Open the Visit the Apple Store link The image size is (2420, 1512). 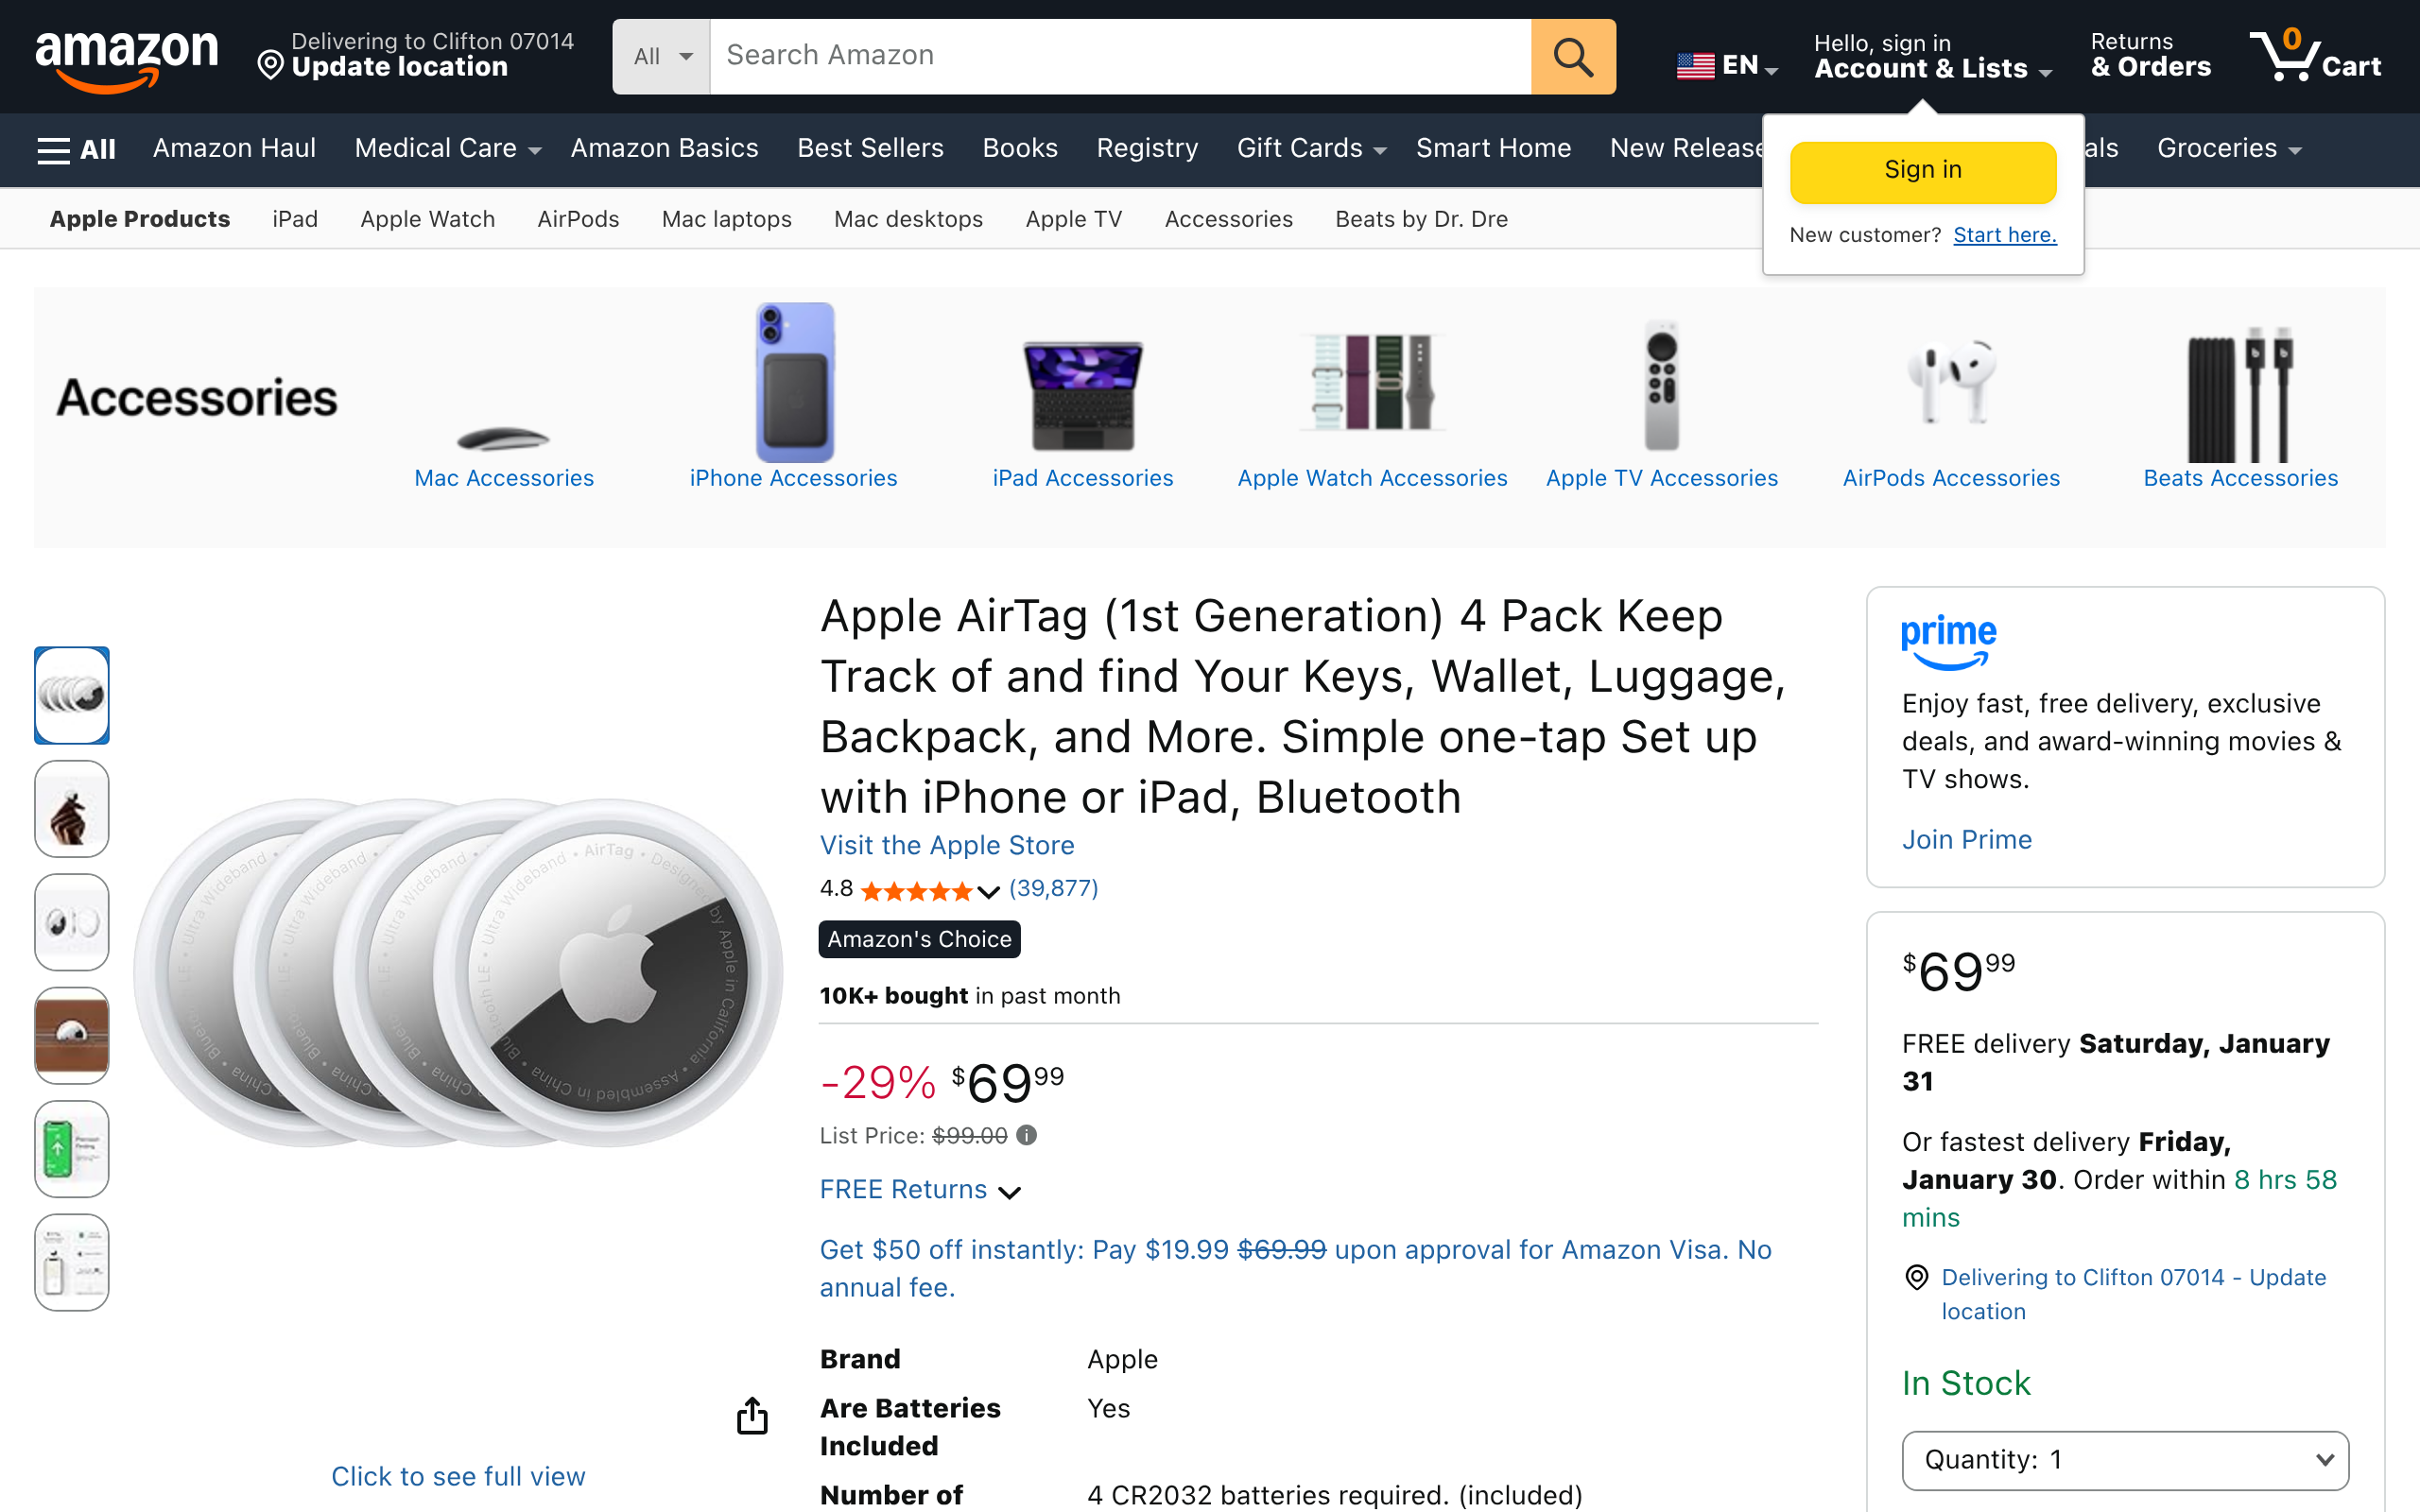tap(946, 845)
